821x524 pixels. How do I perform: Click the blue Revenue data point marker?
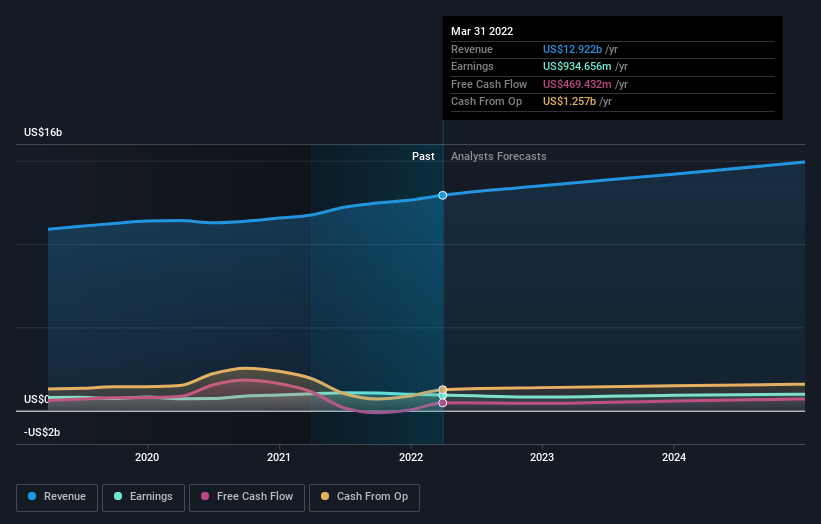(442, 195)
